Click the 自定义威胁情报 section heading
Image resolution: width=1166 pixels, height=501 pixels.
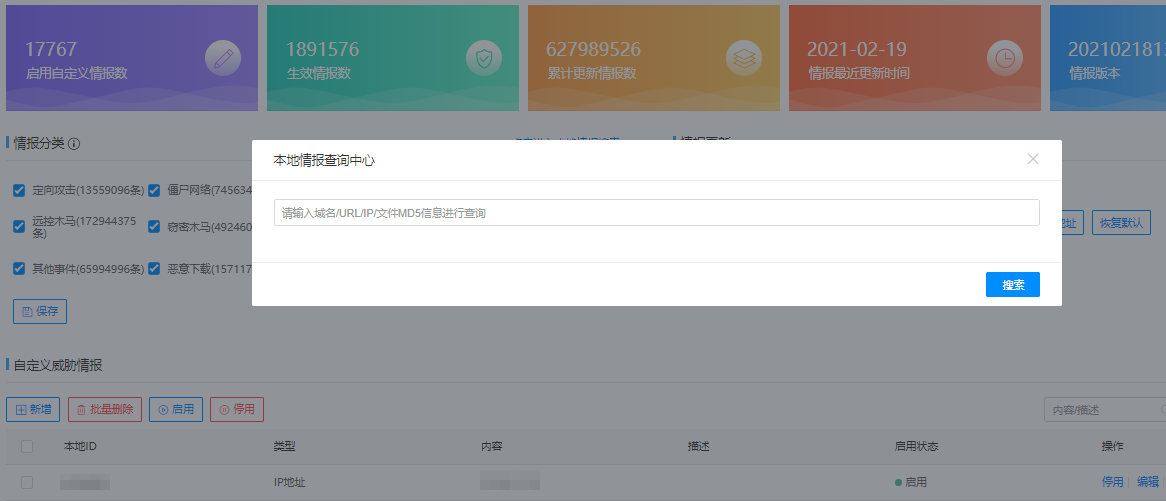[58, 365]
